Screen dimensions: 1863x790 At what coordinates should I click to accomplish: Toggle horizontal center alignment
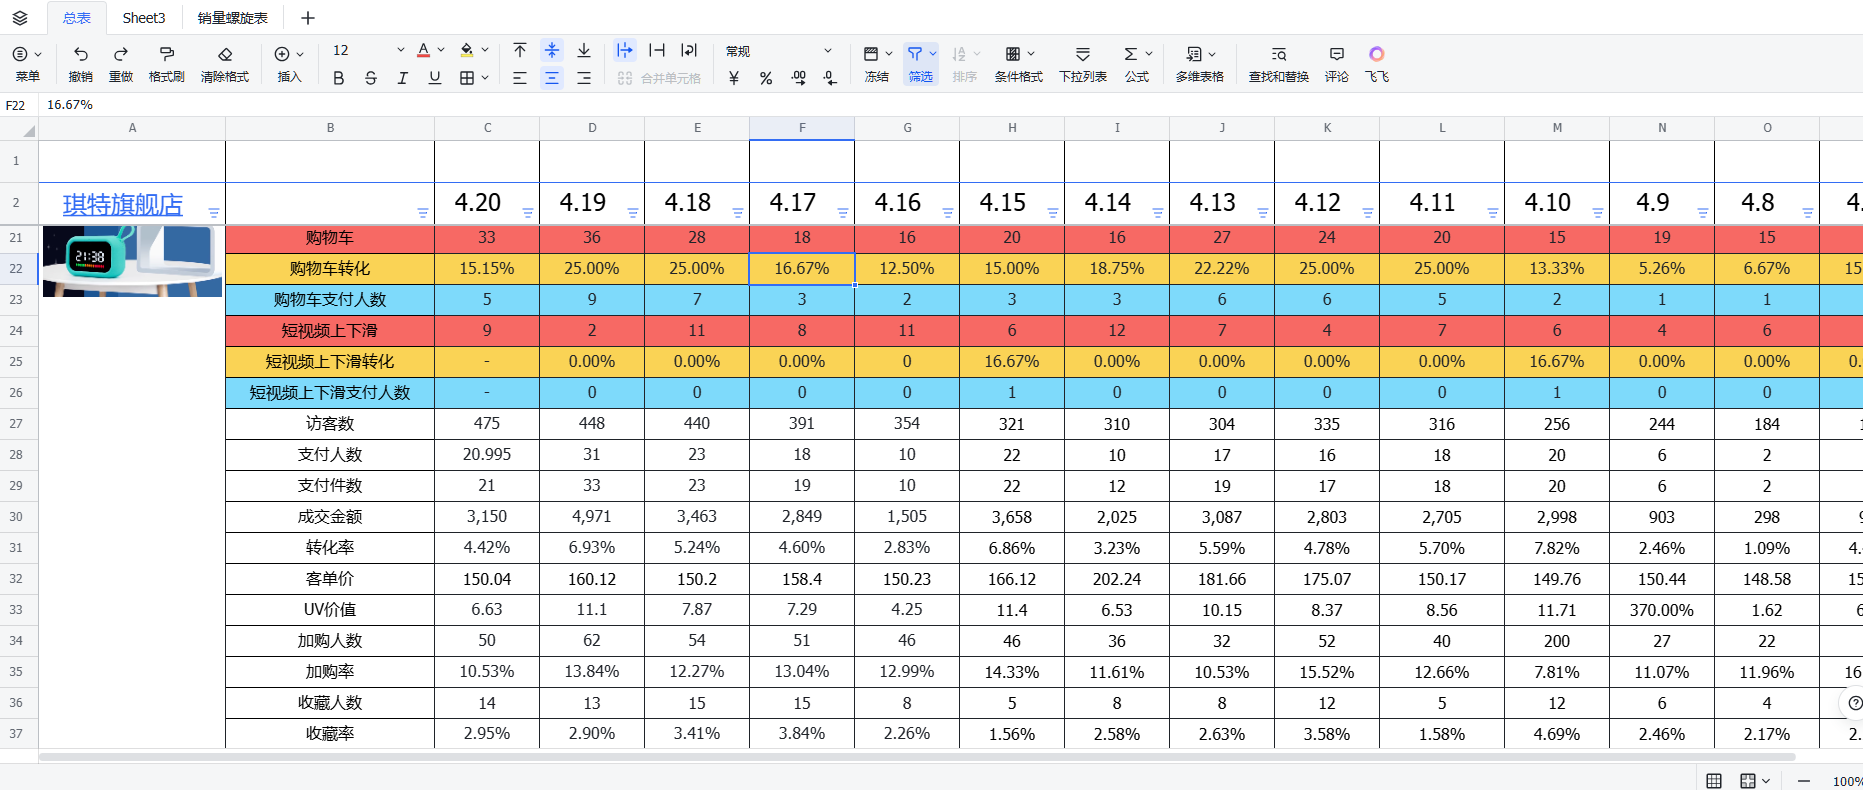coord(552,78)
